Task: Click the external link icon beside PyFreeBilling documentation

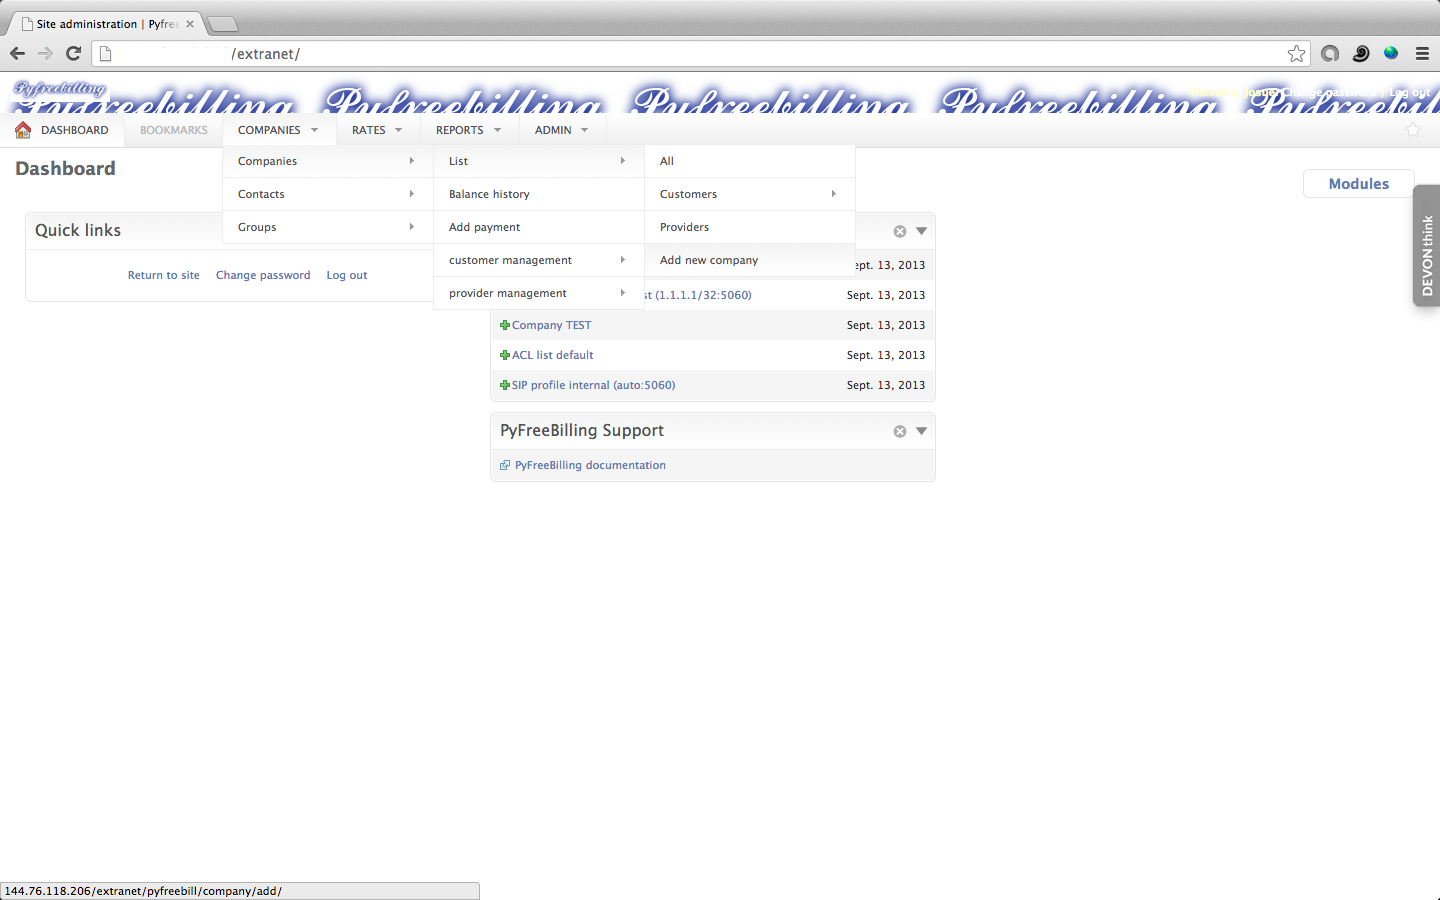Action: tap(505, 465)
